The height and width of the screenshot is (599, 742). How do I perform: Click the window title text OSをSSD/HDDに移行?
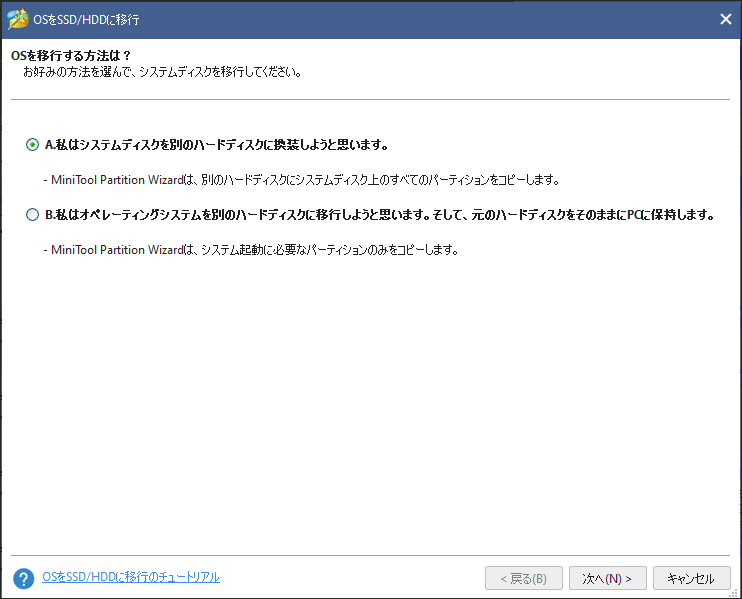(x=86, y=19)
